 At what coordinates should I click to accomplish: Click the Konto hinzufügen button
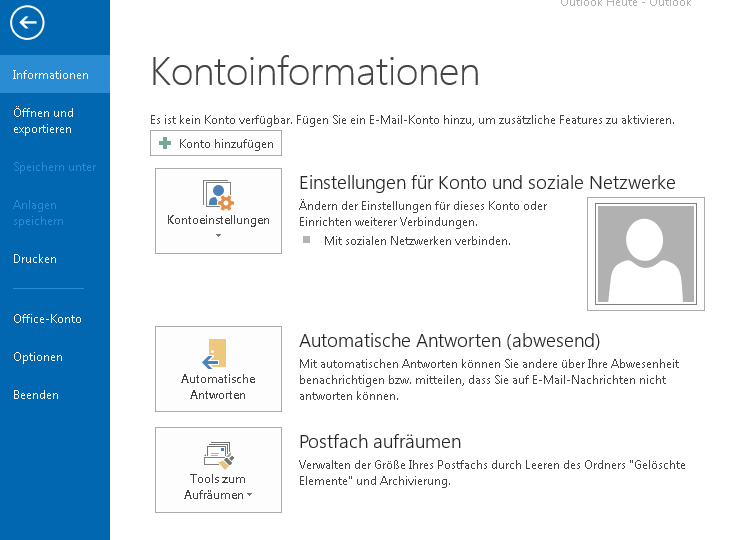tap(216, 143)
